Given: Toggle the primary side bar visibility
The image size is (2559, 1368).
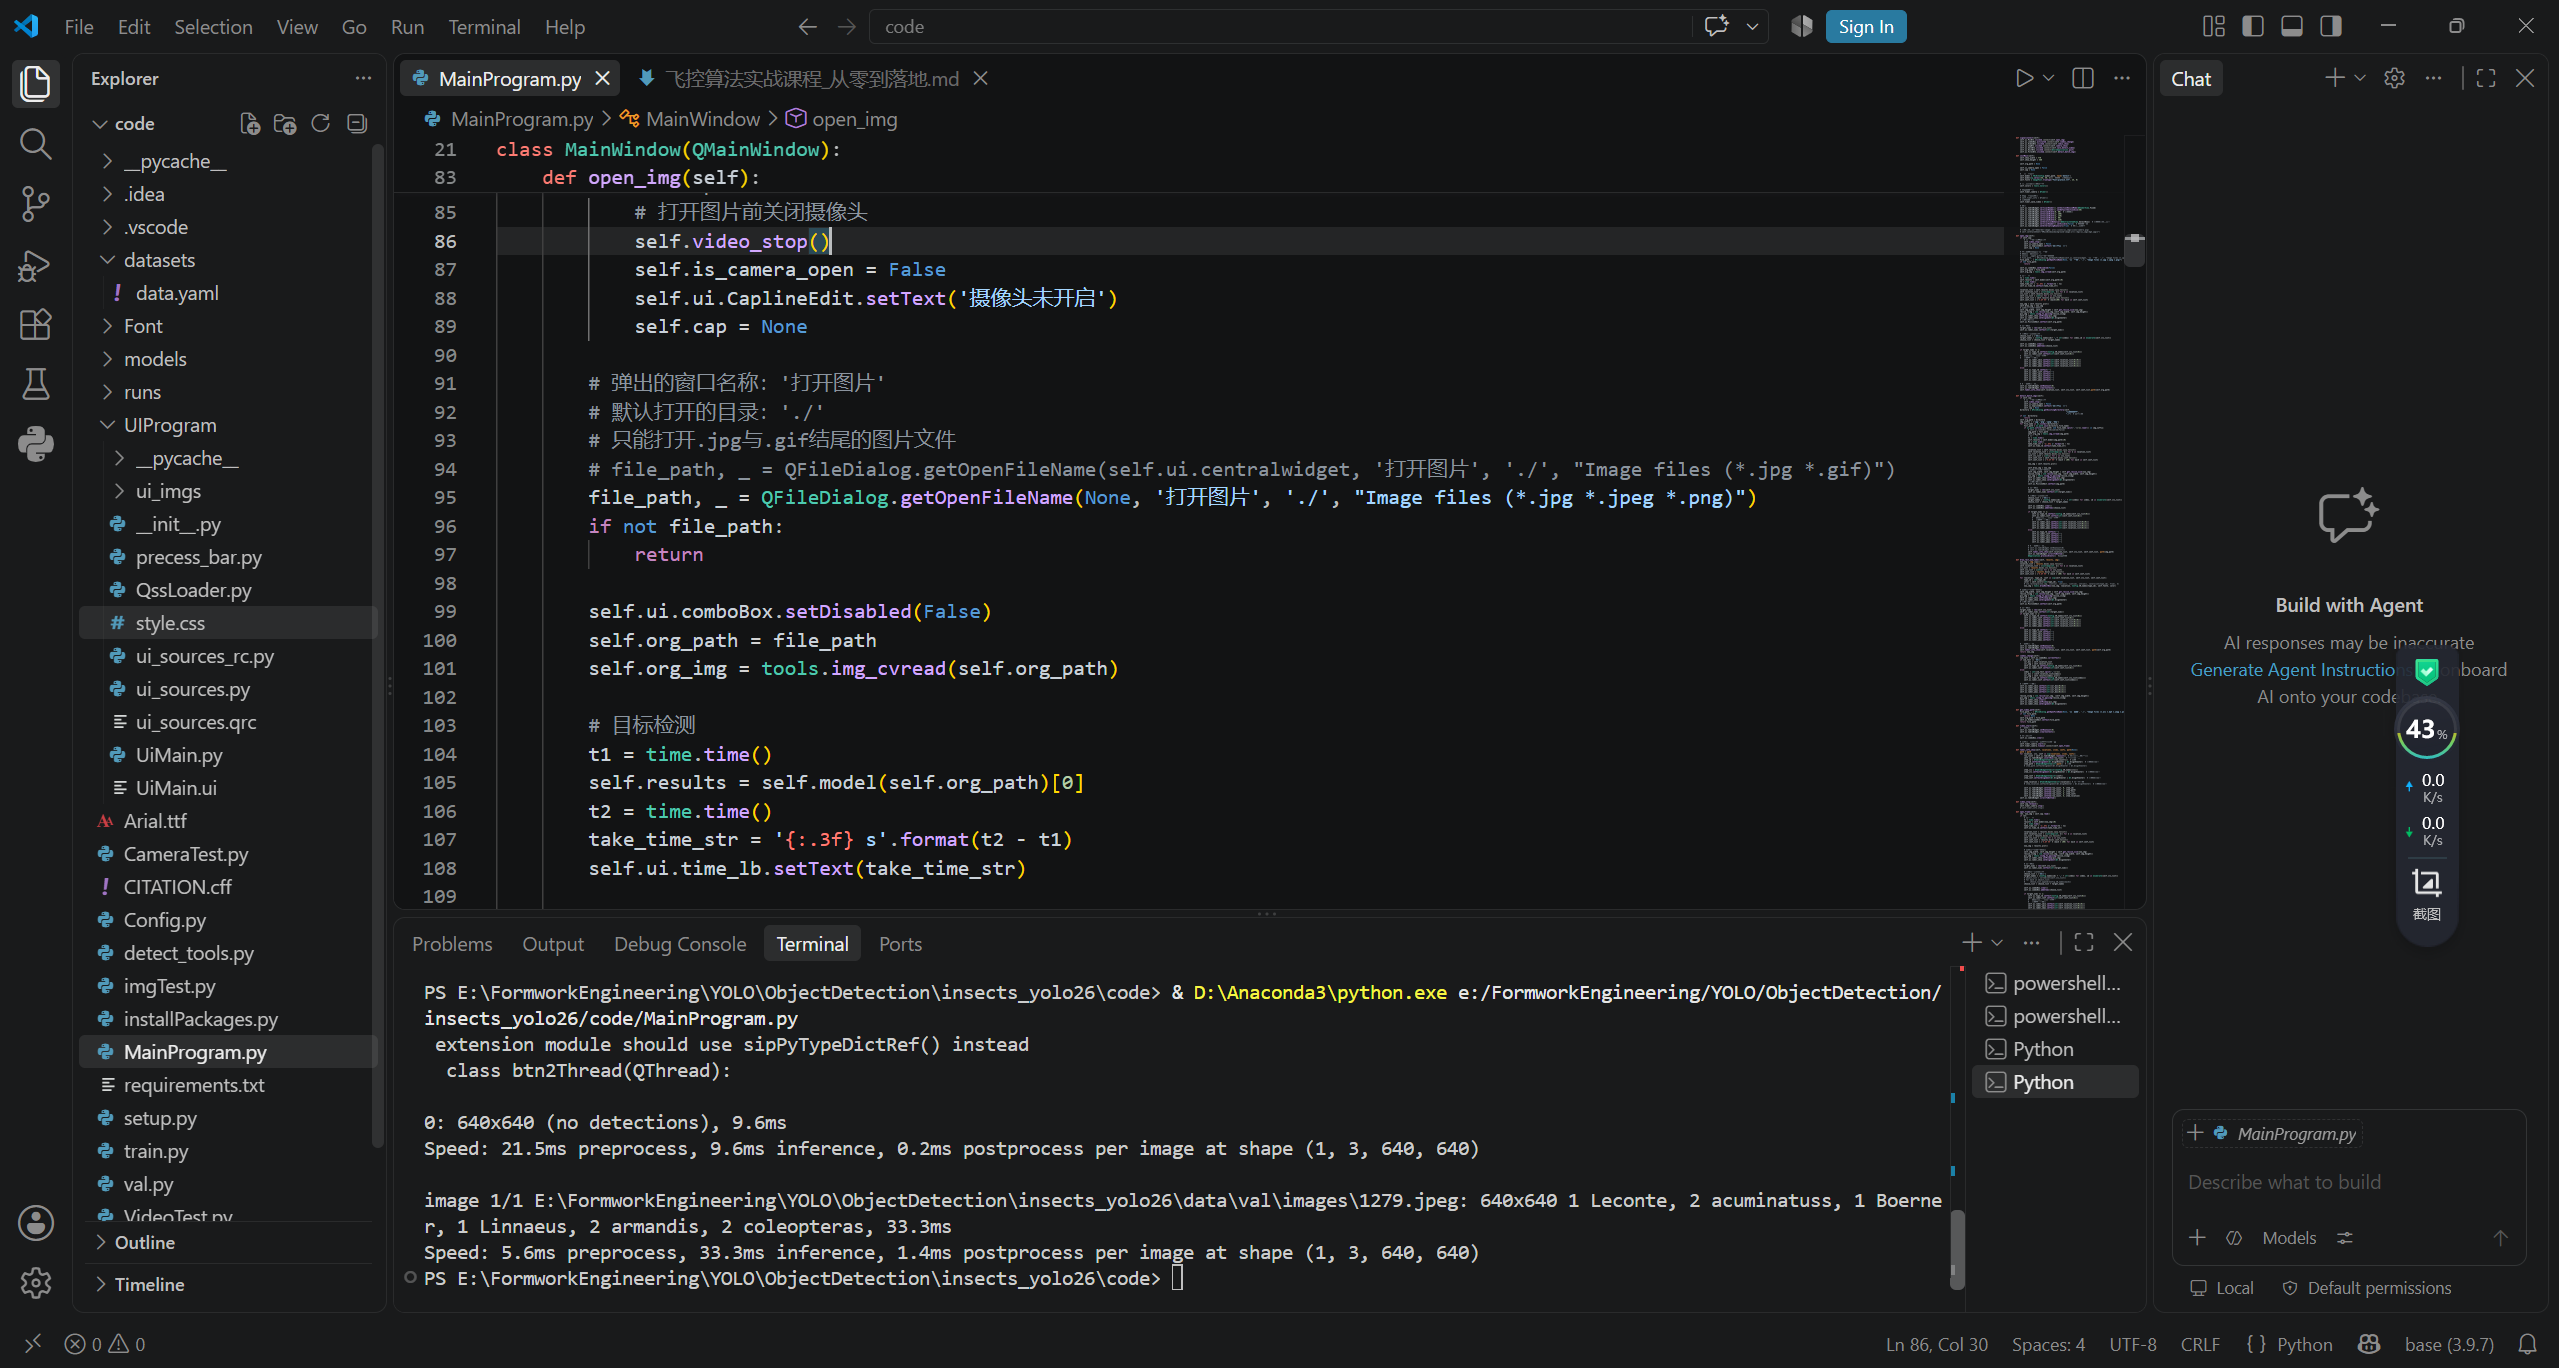Looking at the screenshot, I should (x=2253, y=27).
